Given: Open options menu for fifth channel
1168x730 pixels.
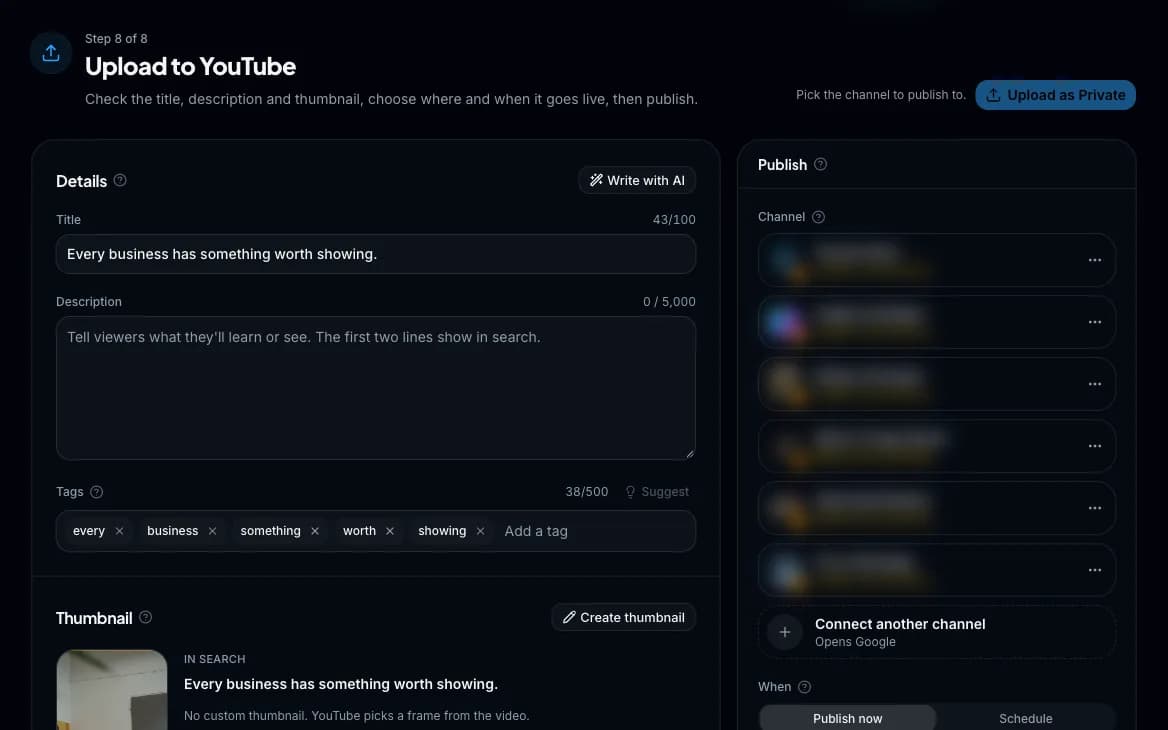Looking at the screenshot, I should coord(1094,507).
